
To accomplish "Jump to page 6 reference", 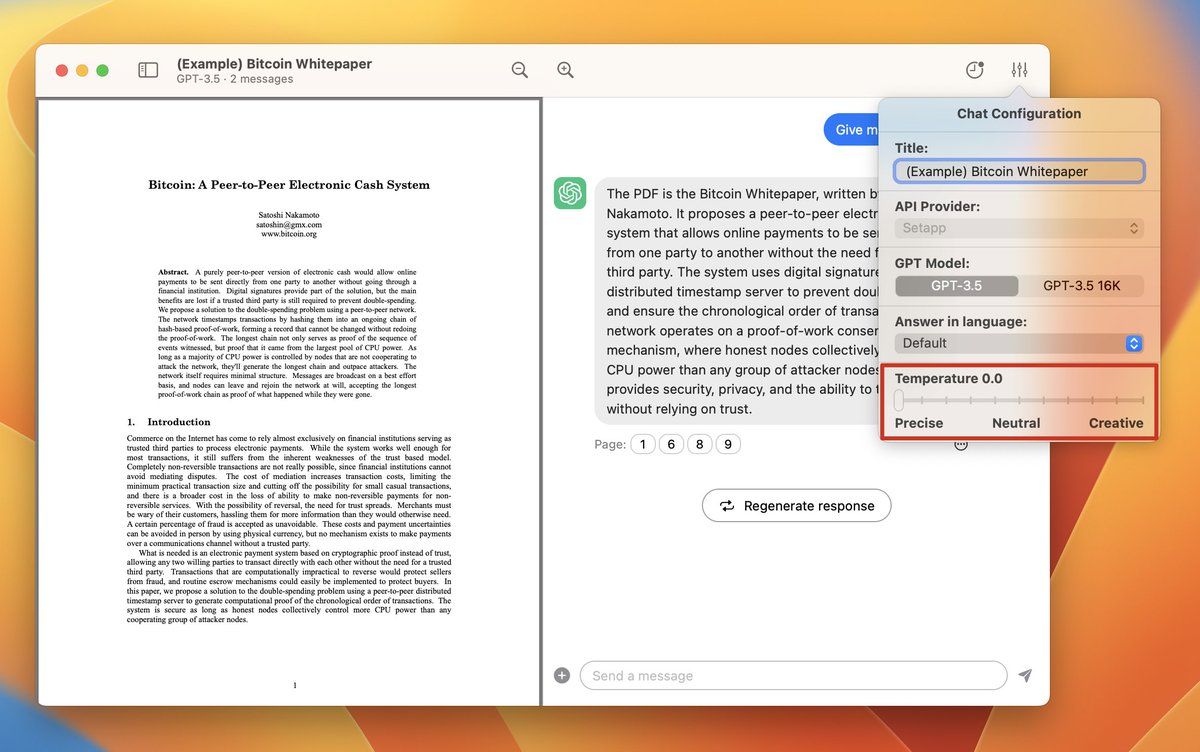I will (x=671, y=445).
